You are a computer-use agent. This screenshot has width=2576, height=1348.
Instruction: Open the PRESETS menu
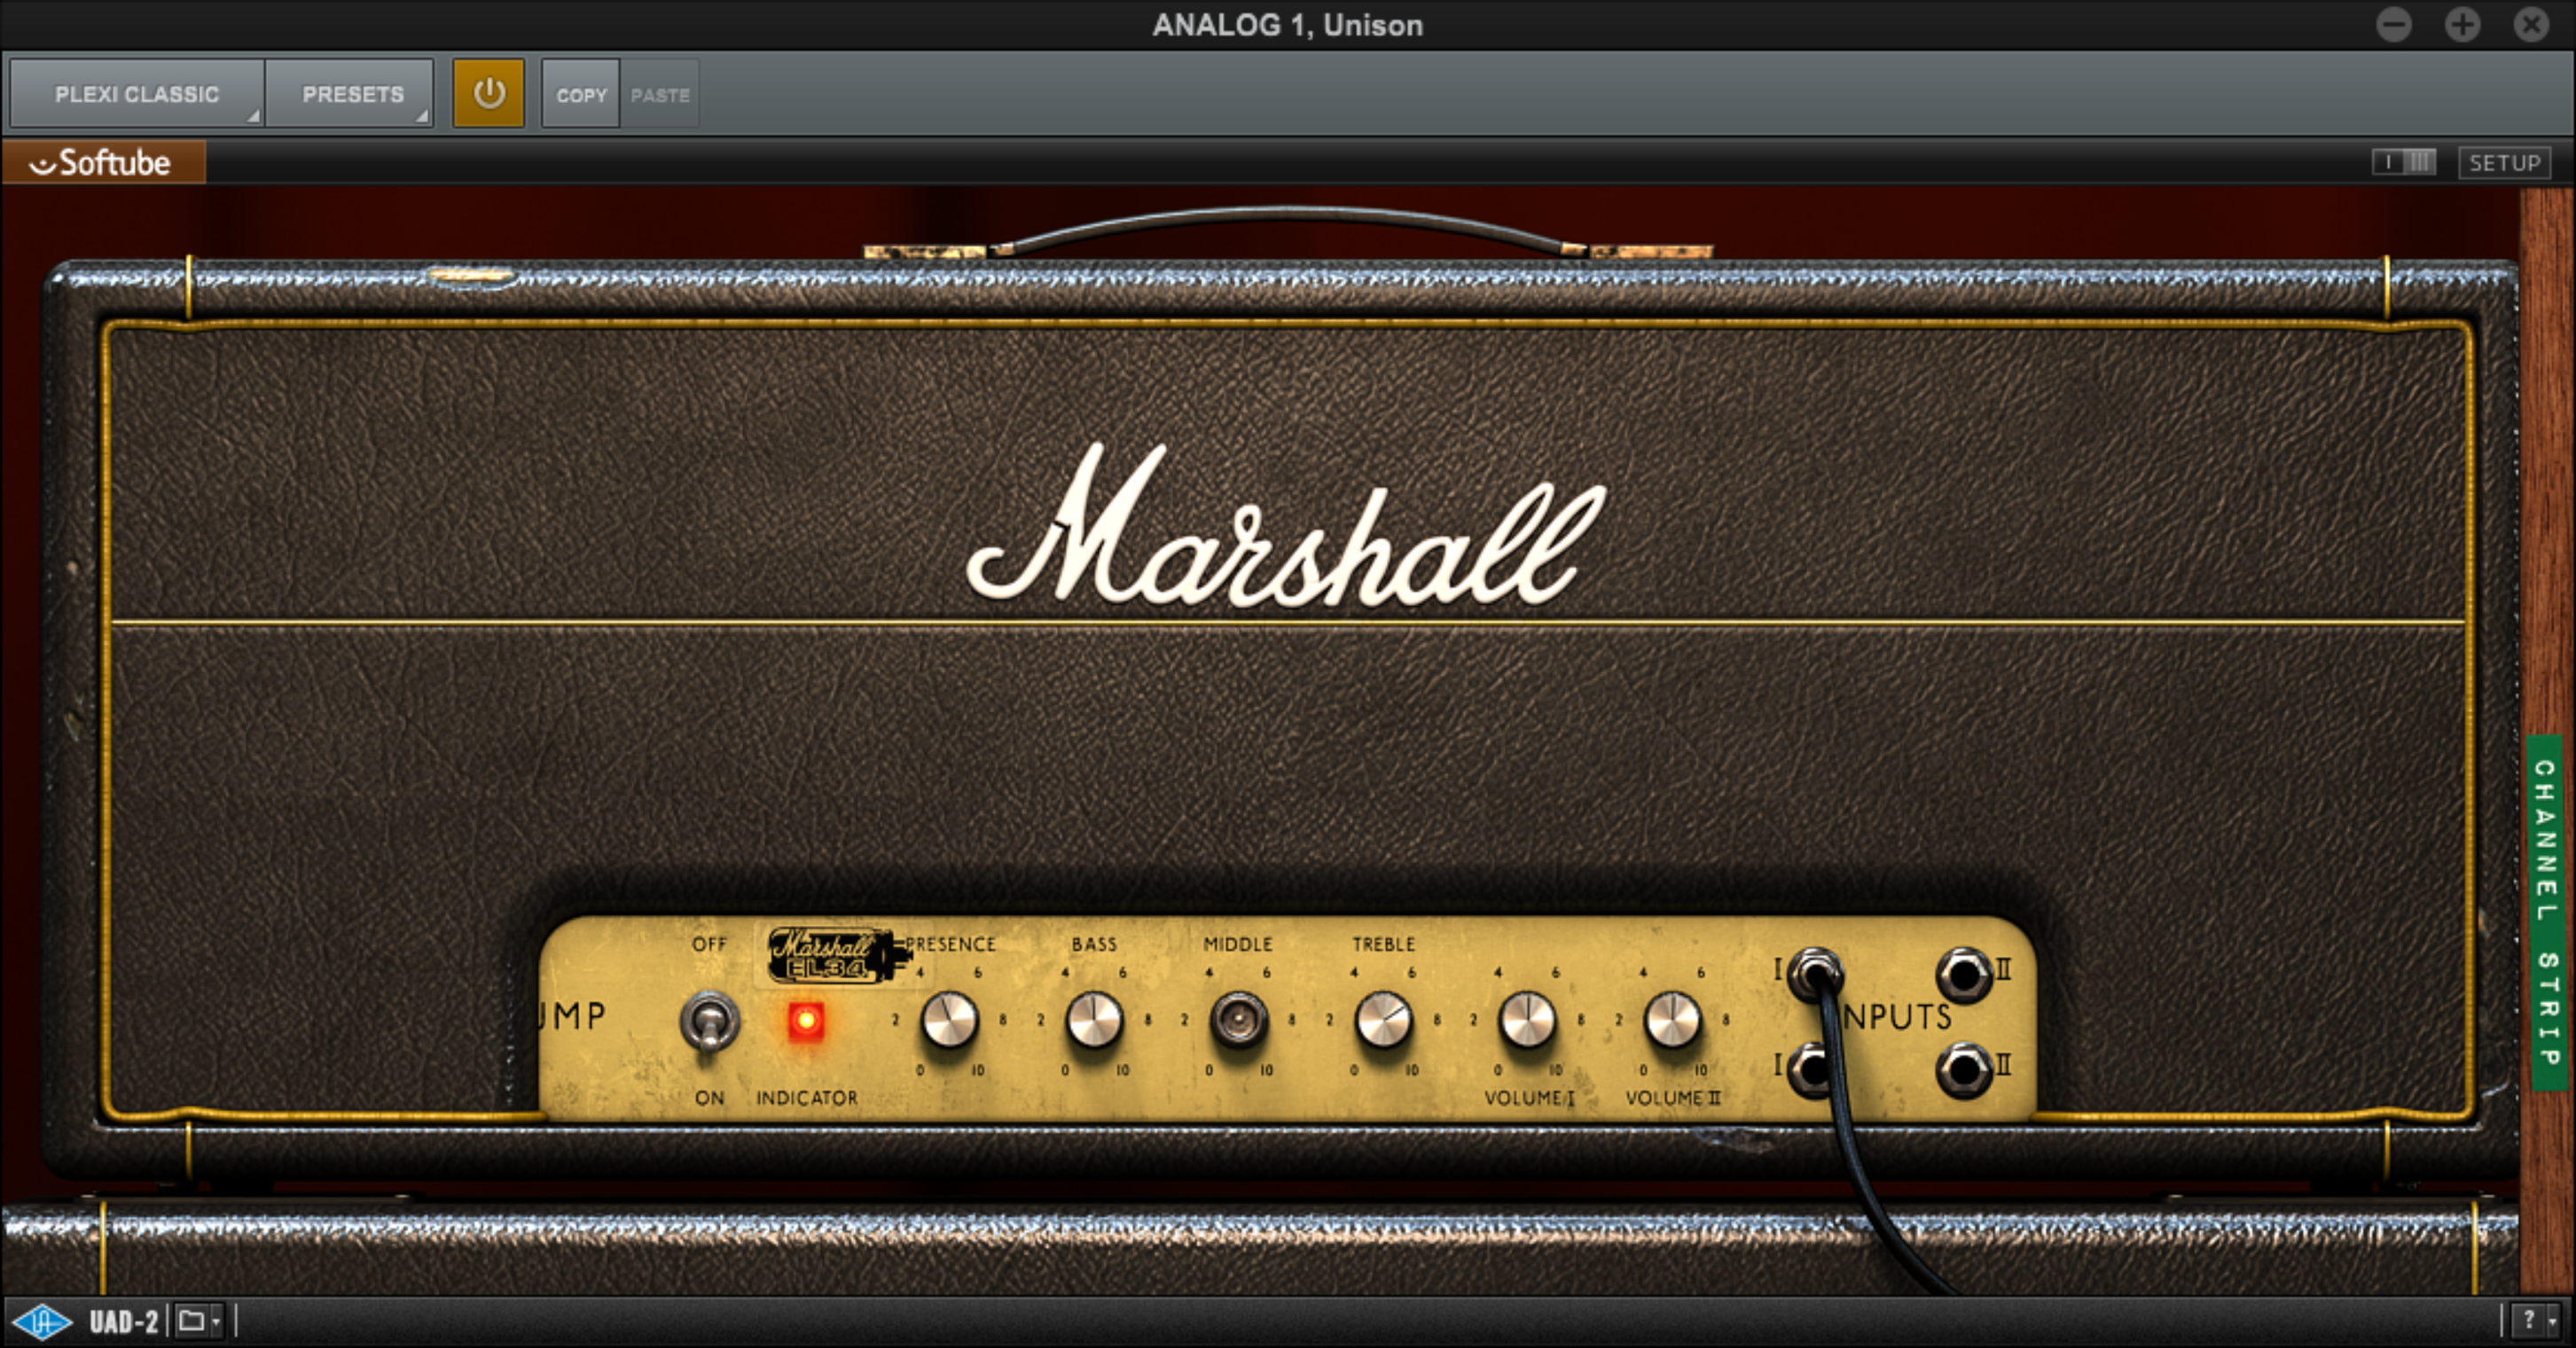pyautogui.click(x=350, y=93)
